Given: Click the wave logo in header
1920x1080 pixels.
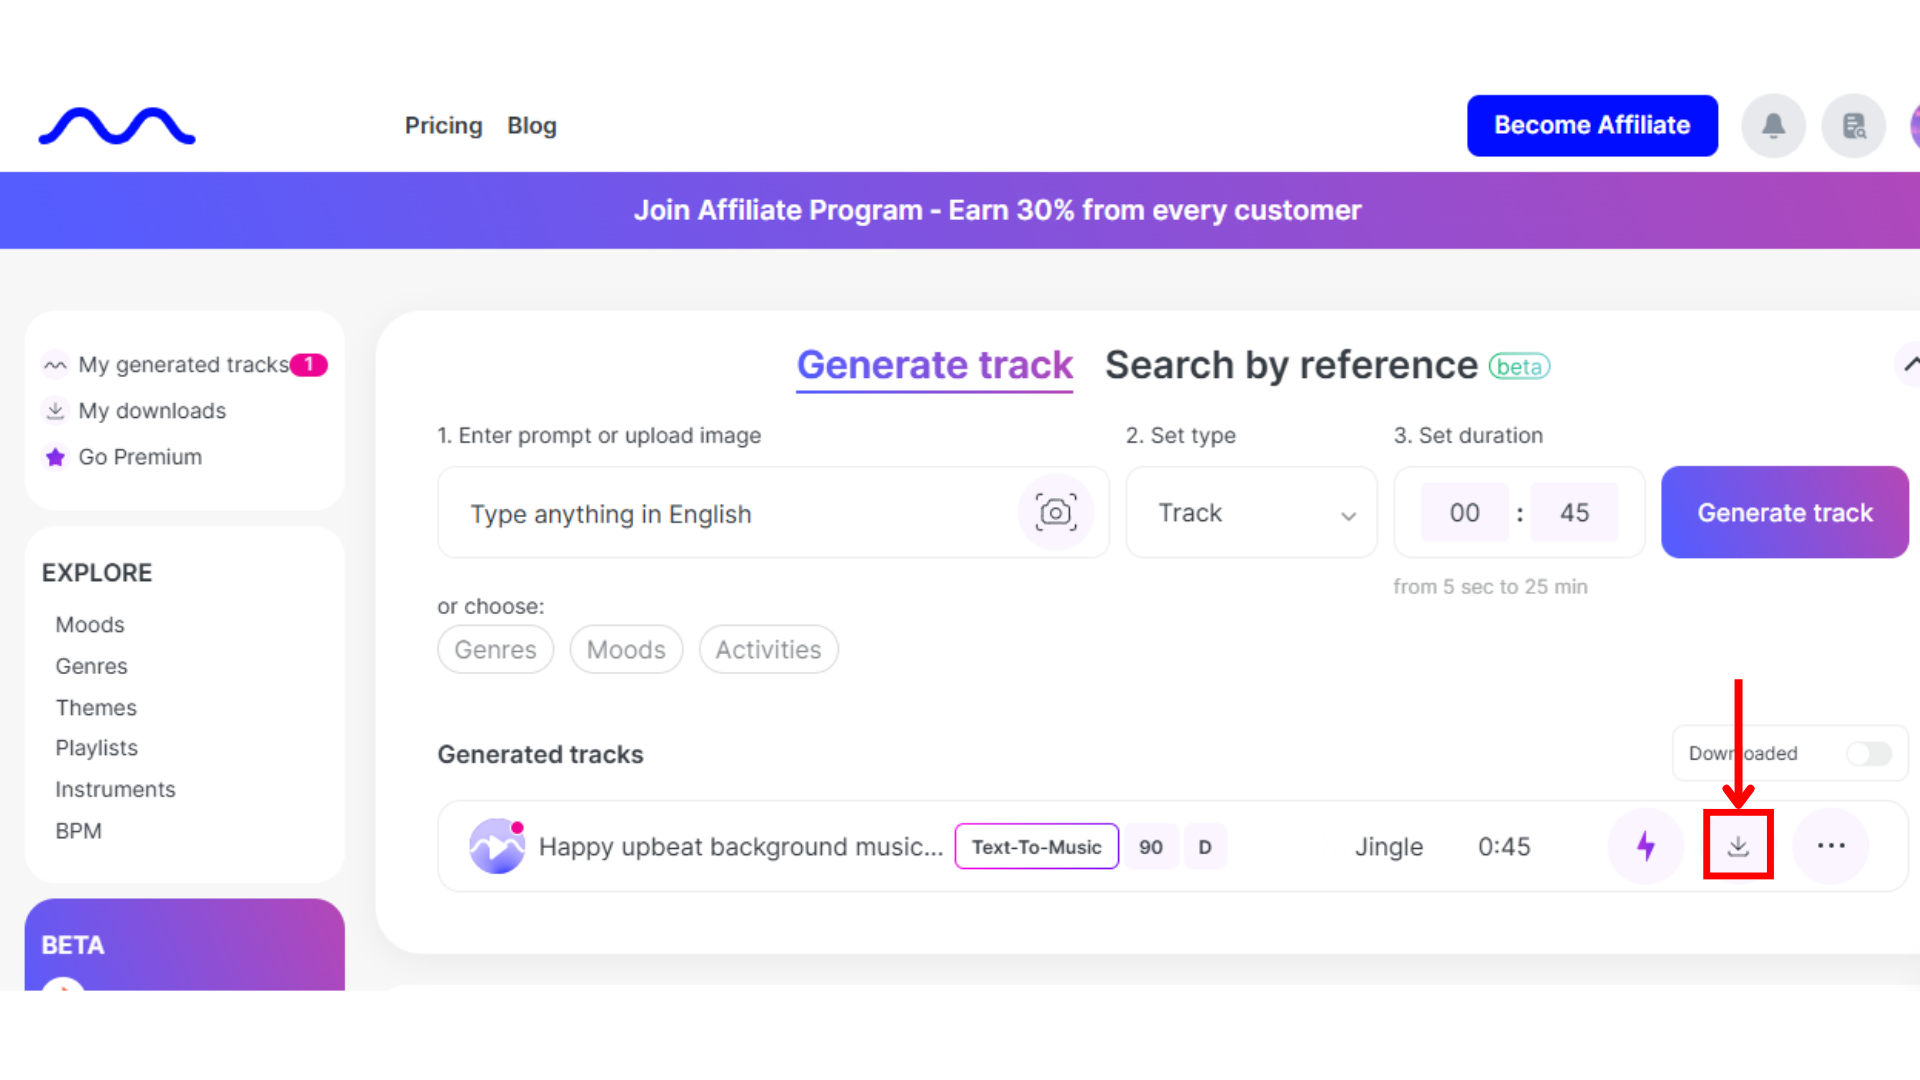Looking at the screenshot, I should pos(117,126).
